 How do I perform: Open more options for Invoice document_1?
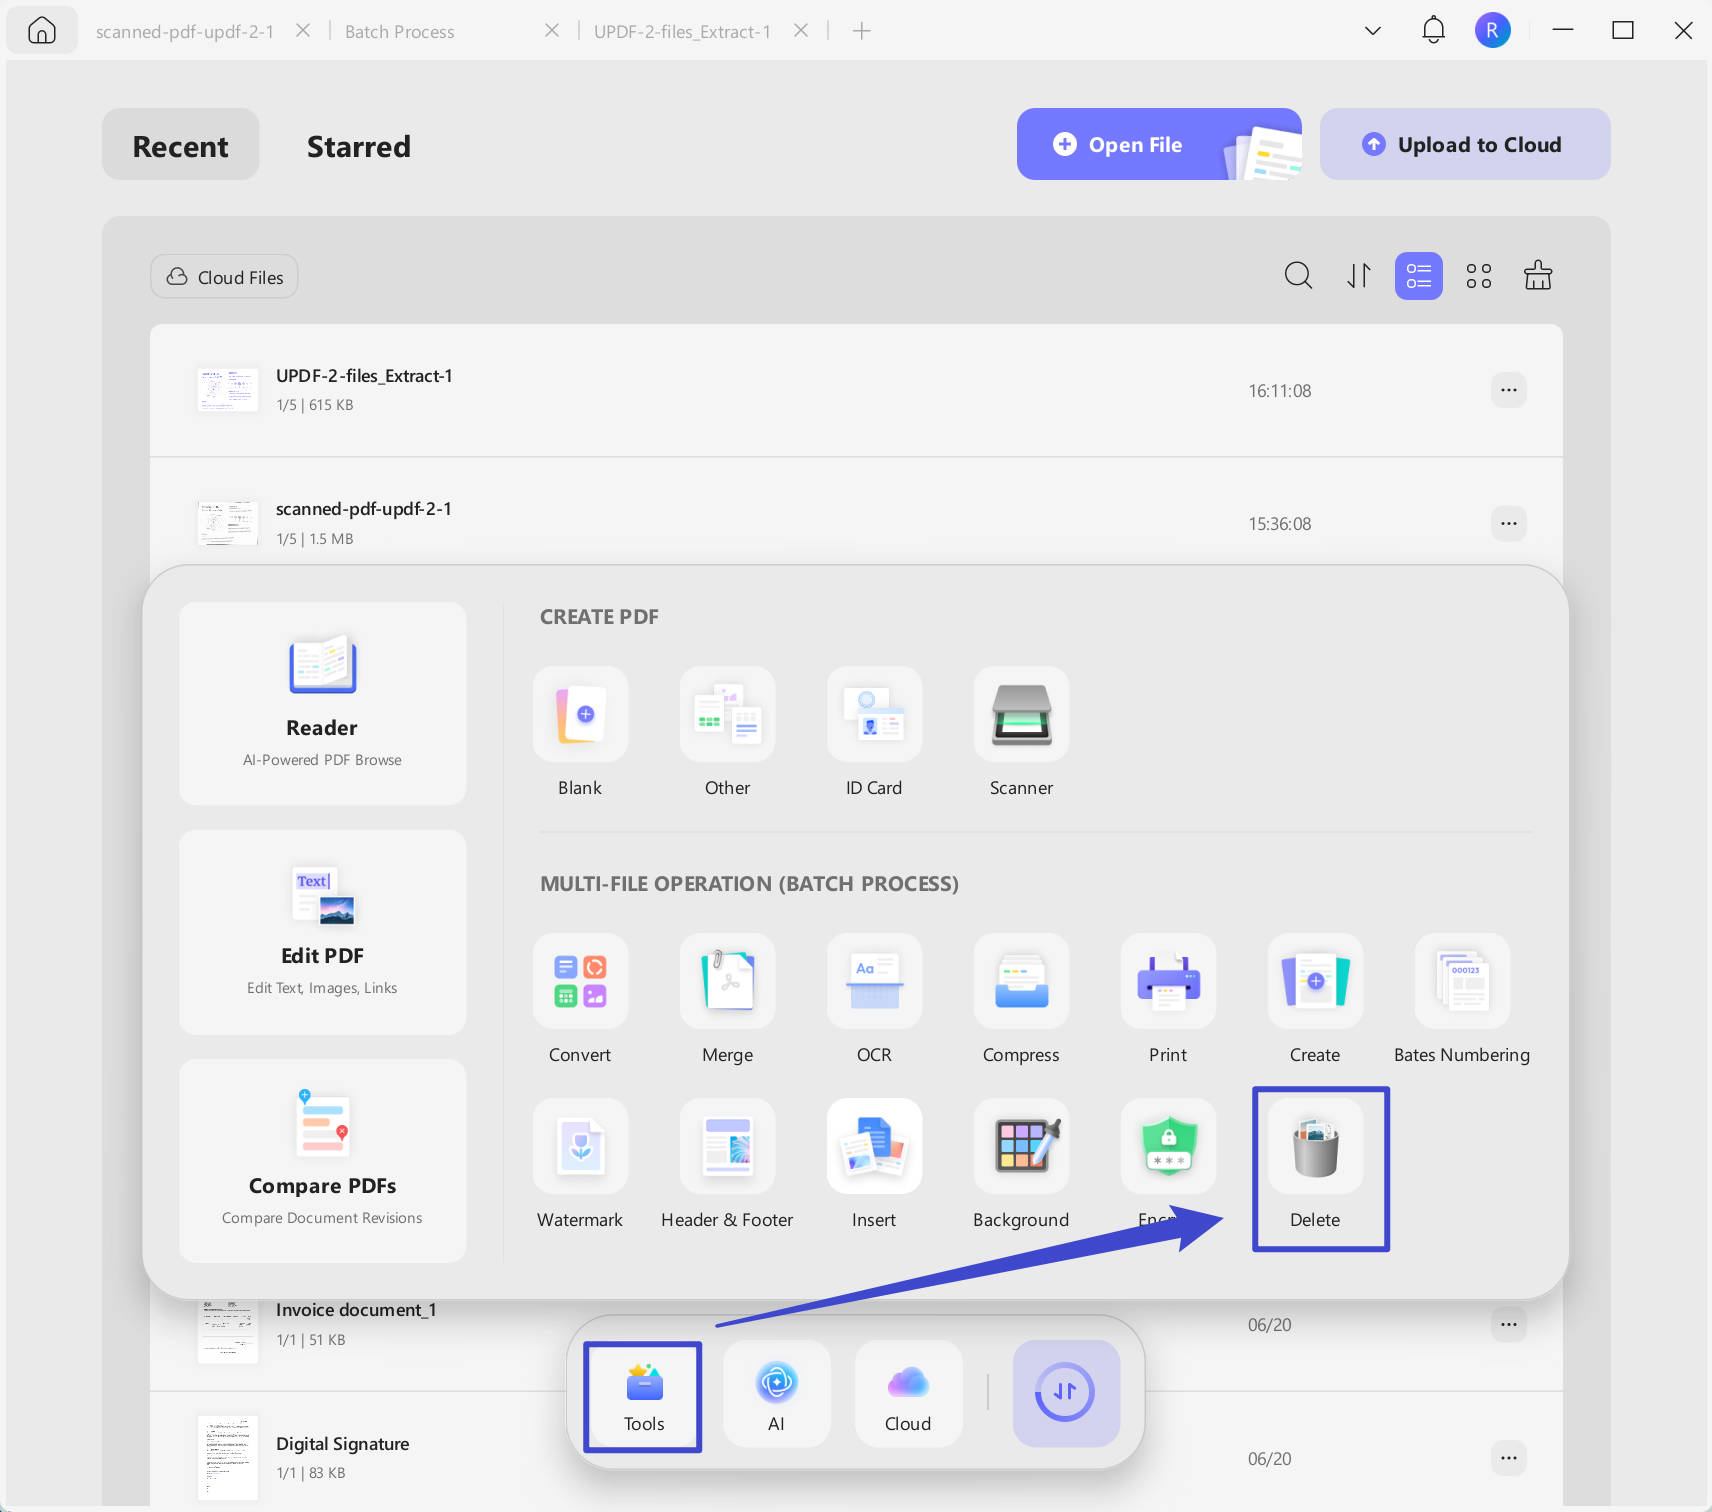point(1508,1324)
